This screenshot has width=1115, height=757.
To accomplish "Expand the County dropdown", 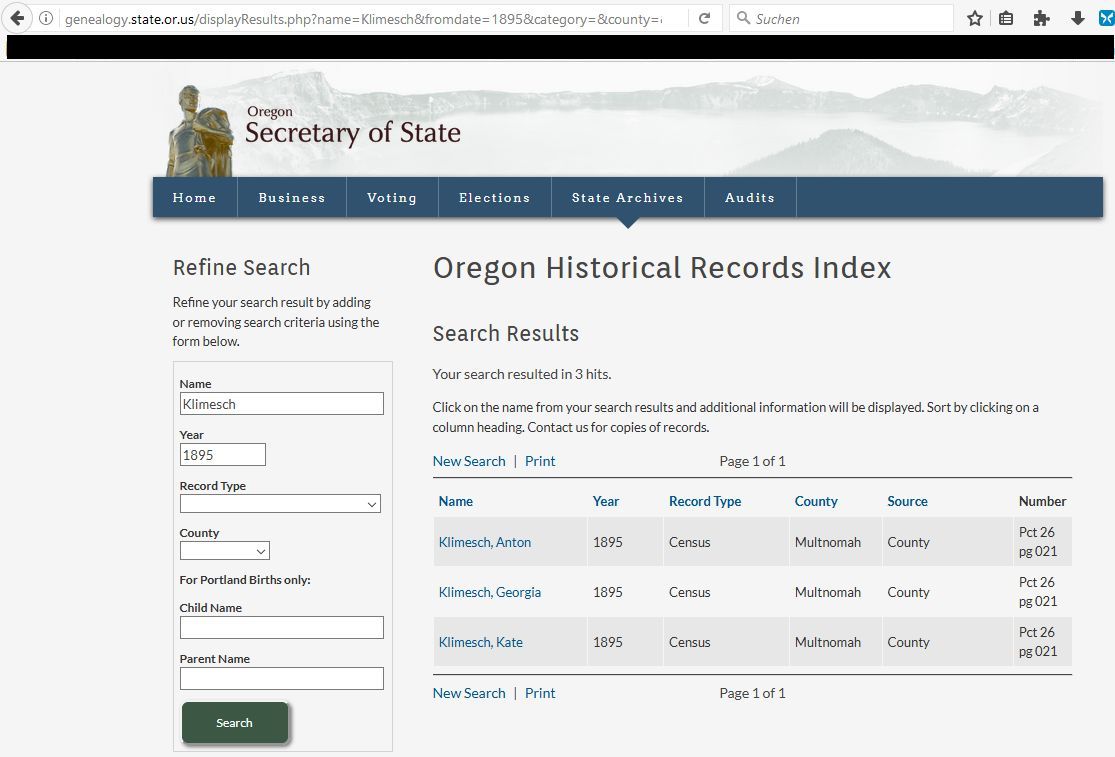I will tap(225, 551).
